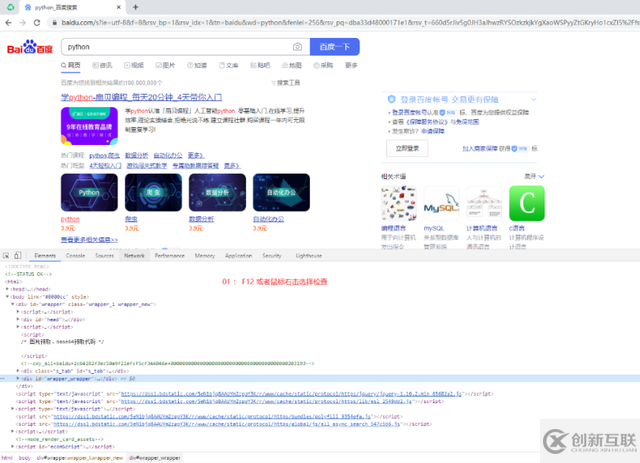640x463 pixels.
Task: Click the browser address bar URL
Action: (x=349, y=22)
